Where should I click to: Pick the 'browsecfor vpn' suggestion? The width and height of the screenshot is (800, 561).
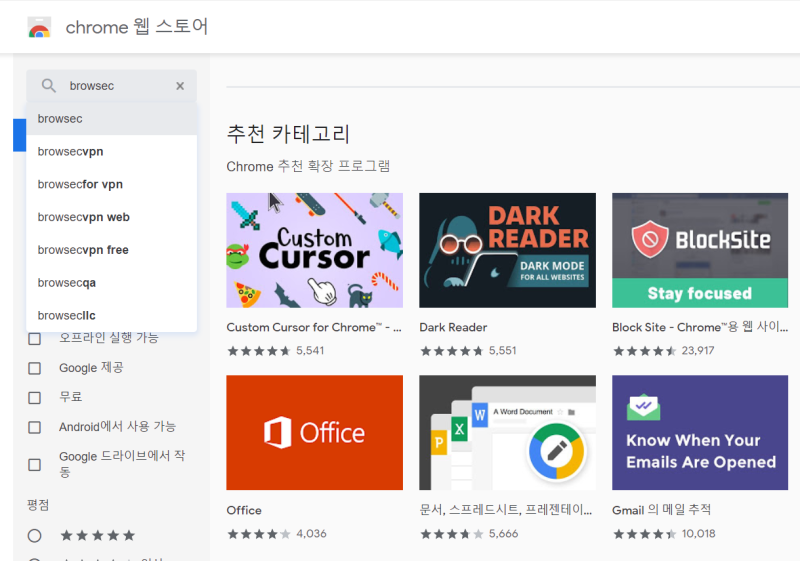coord(111,184)
